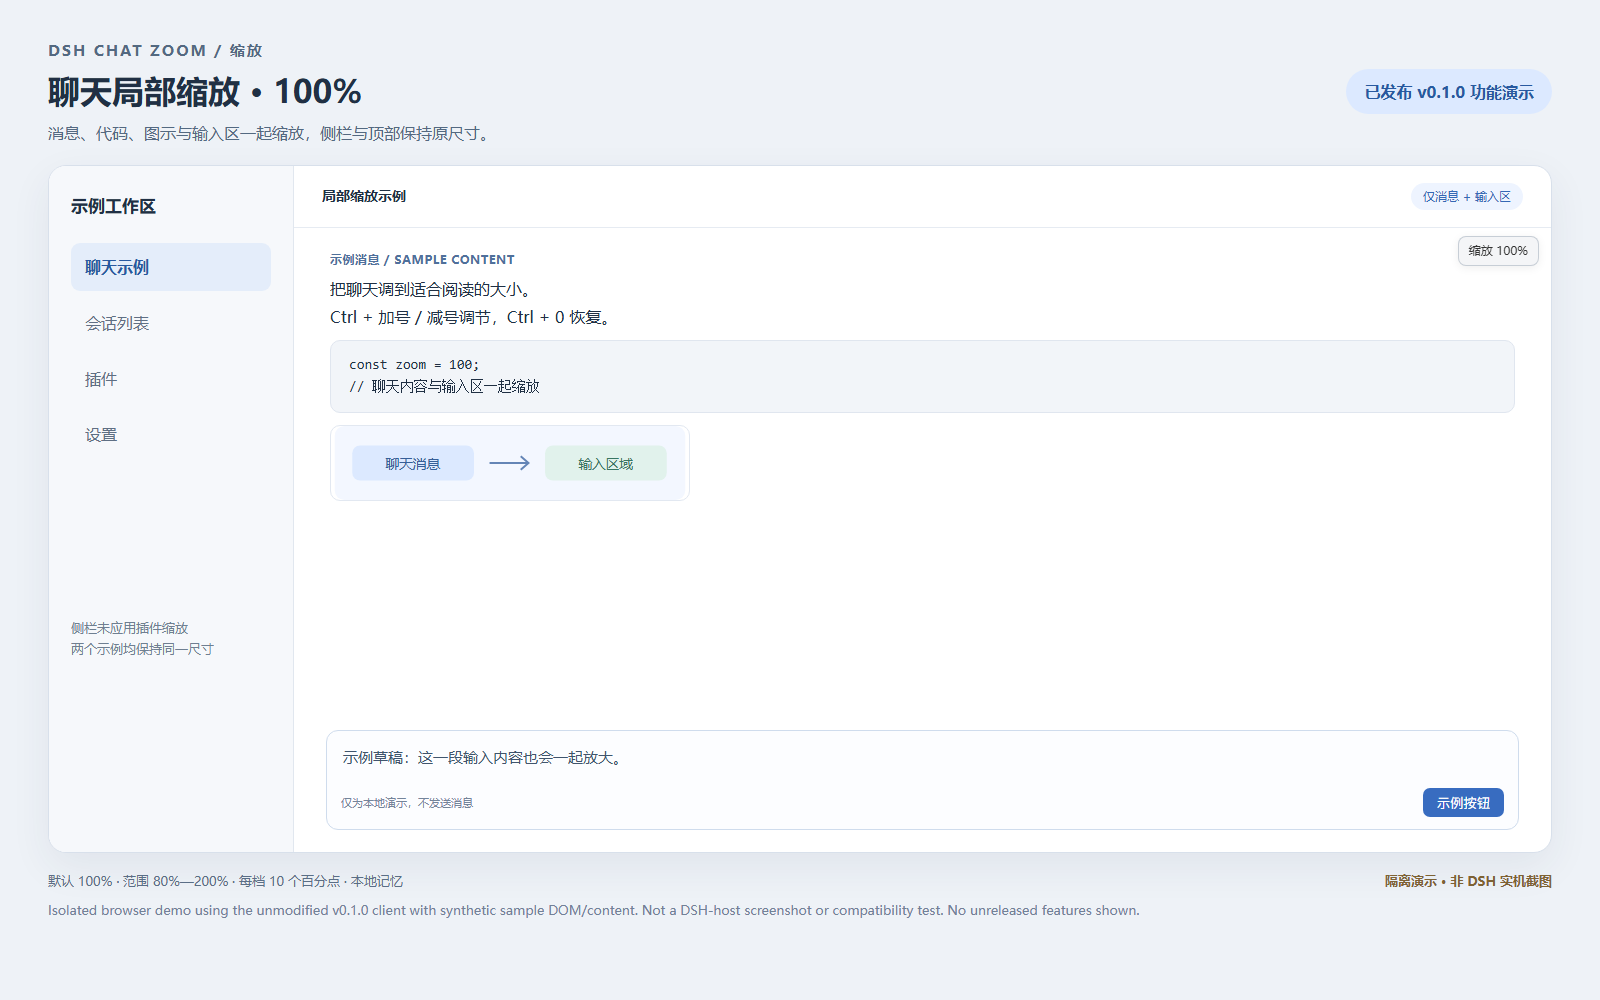The image size is (1600, 1000).
Task: Select 聊天示例 in the sidebar
Action: [x=171, y=267]
